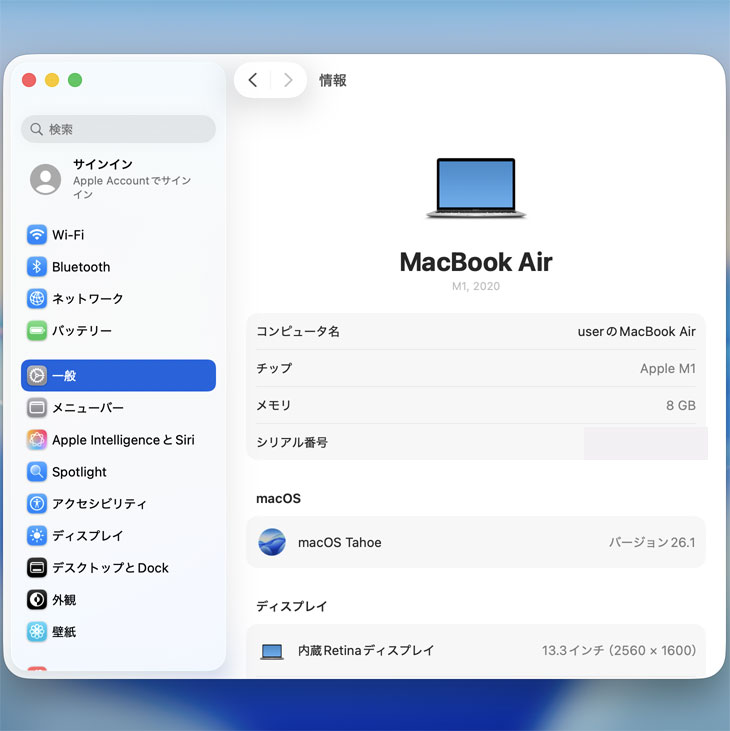Open Apple Intelligence と Siri icon
The width and height of the screenshot is (730, 731).
(x=37, y=440)
